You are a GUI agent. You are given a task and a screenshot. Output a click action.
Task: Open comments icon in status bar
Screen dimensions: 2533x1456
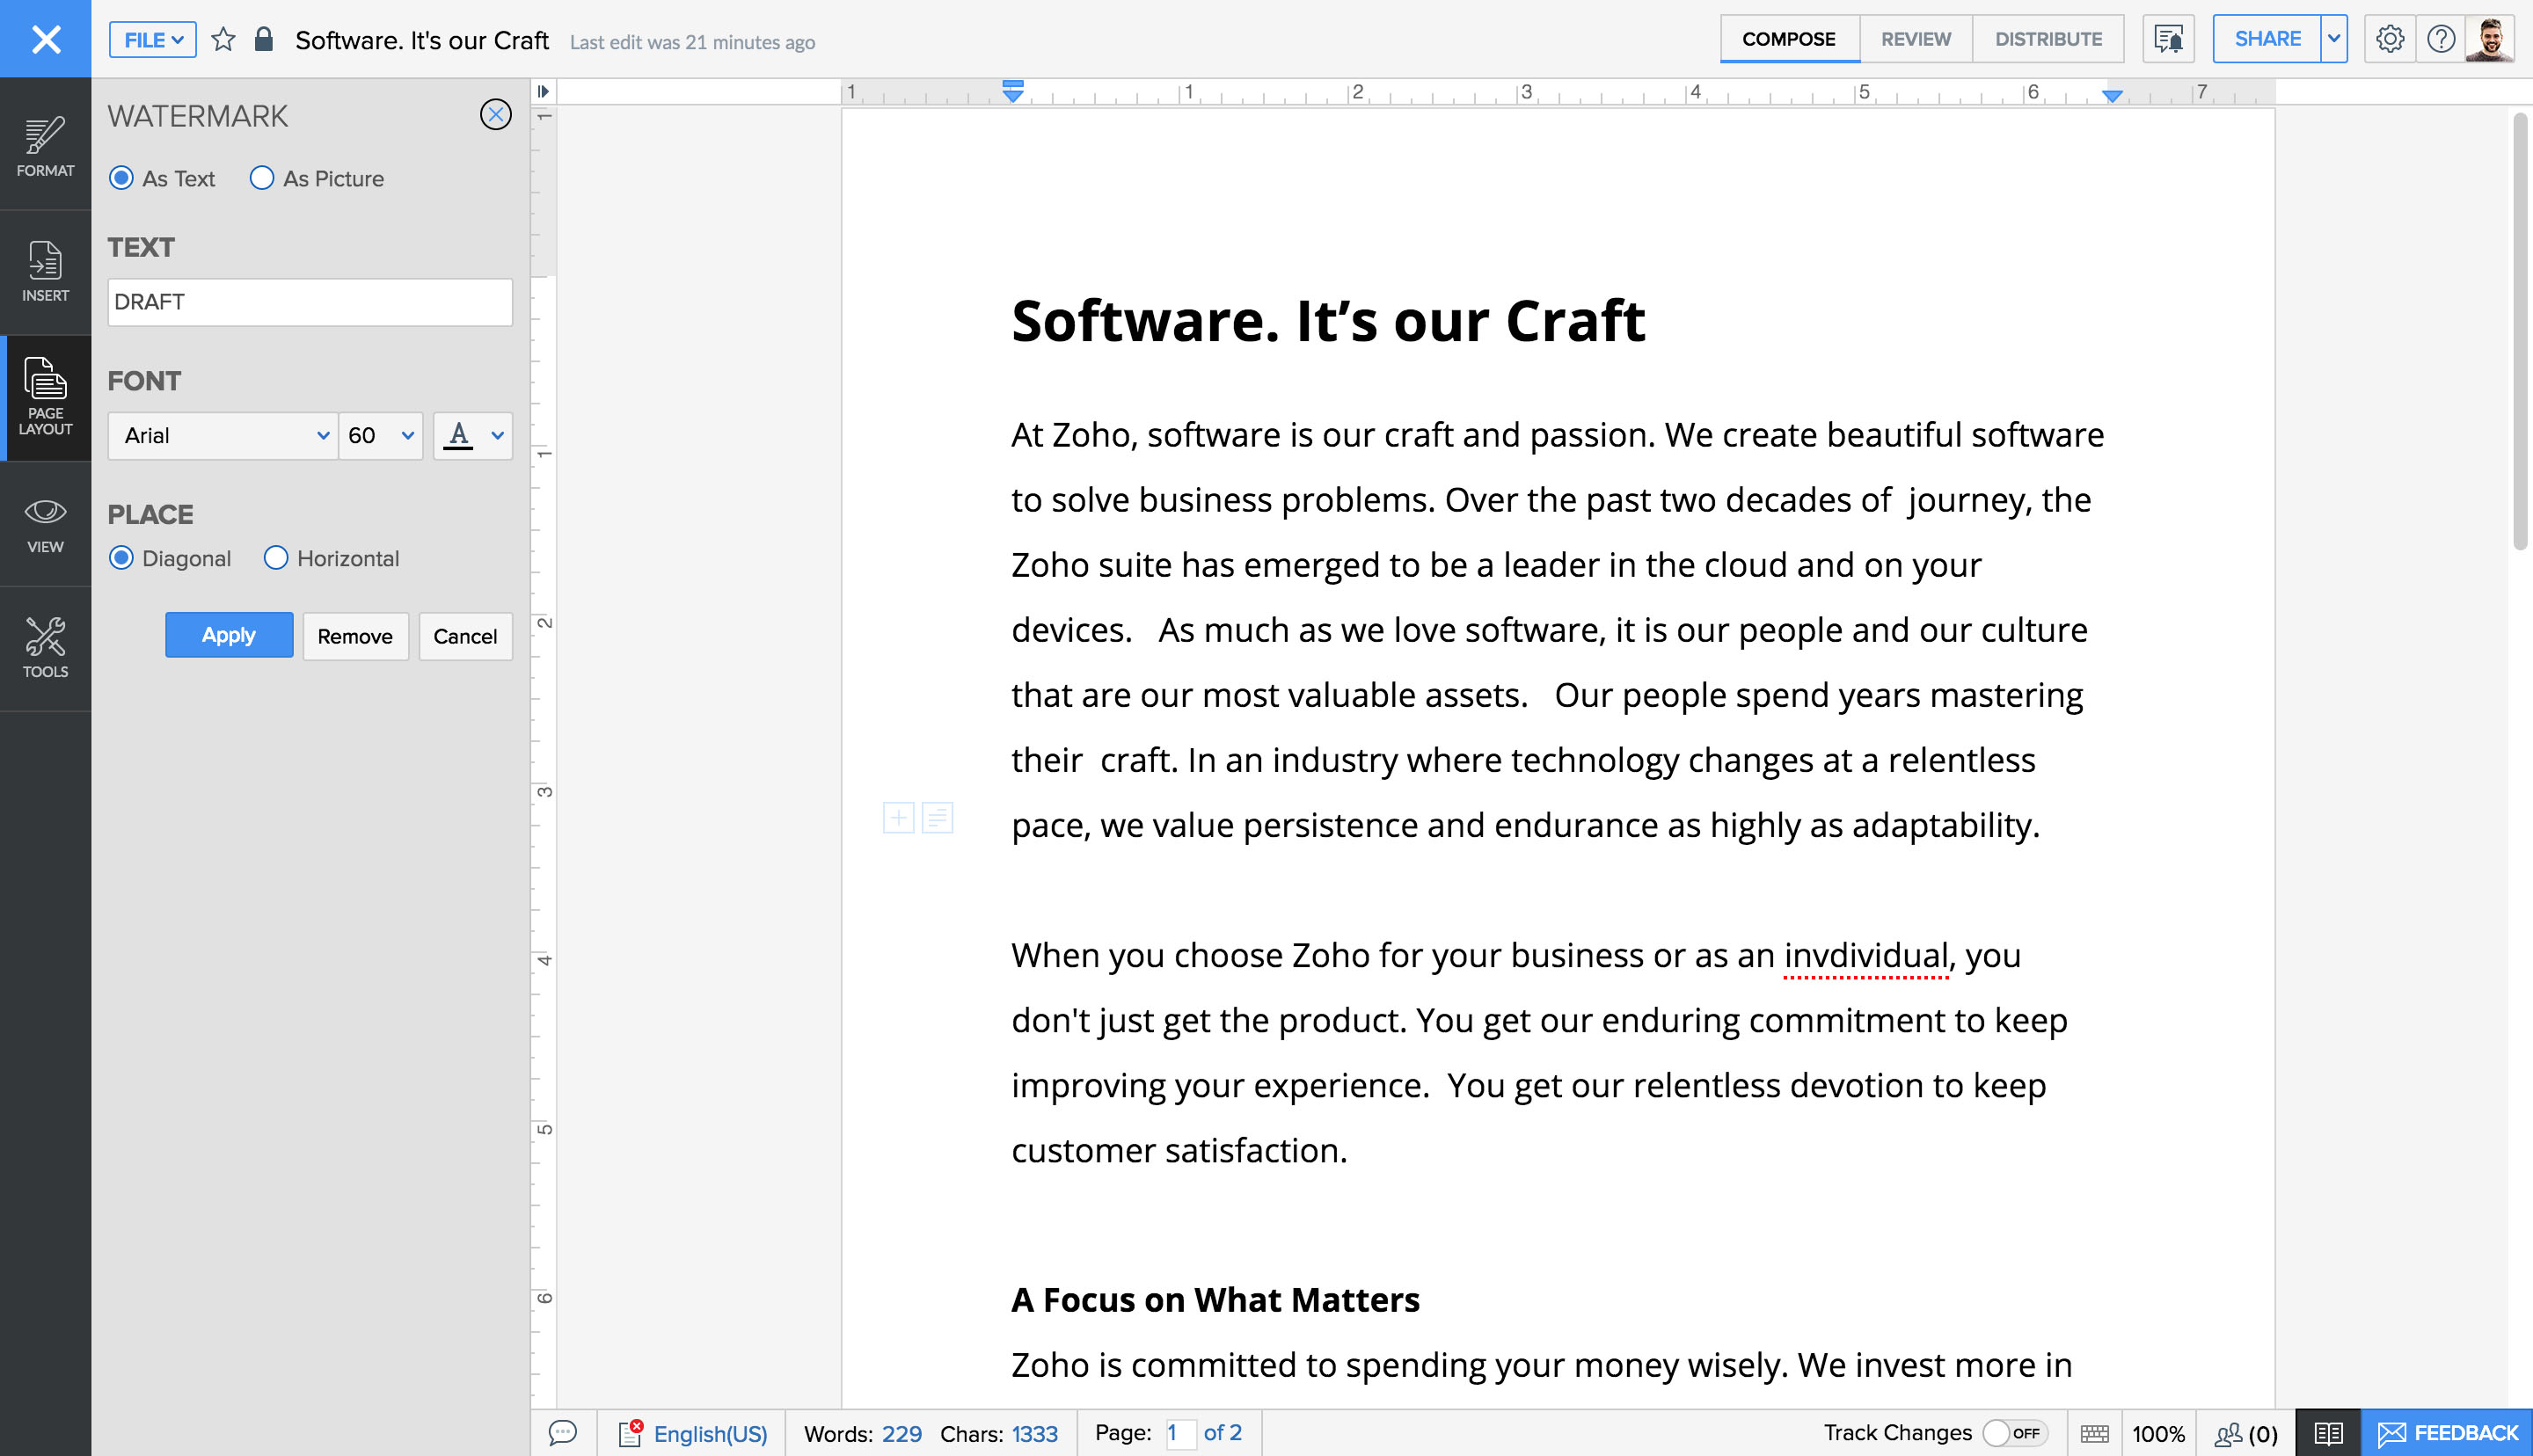[563, 1432]
